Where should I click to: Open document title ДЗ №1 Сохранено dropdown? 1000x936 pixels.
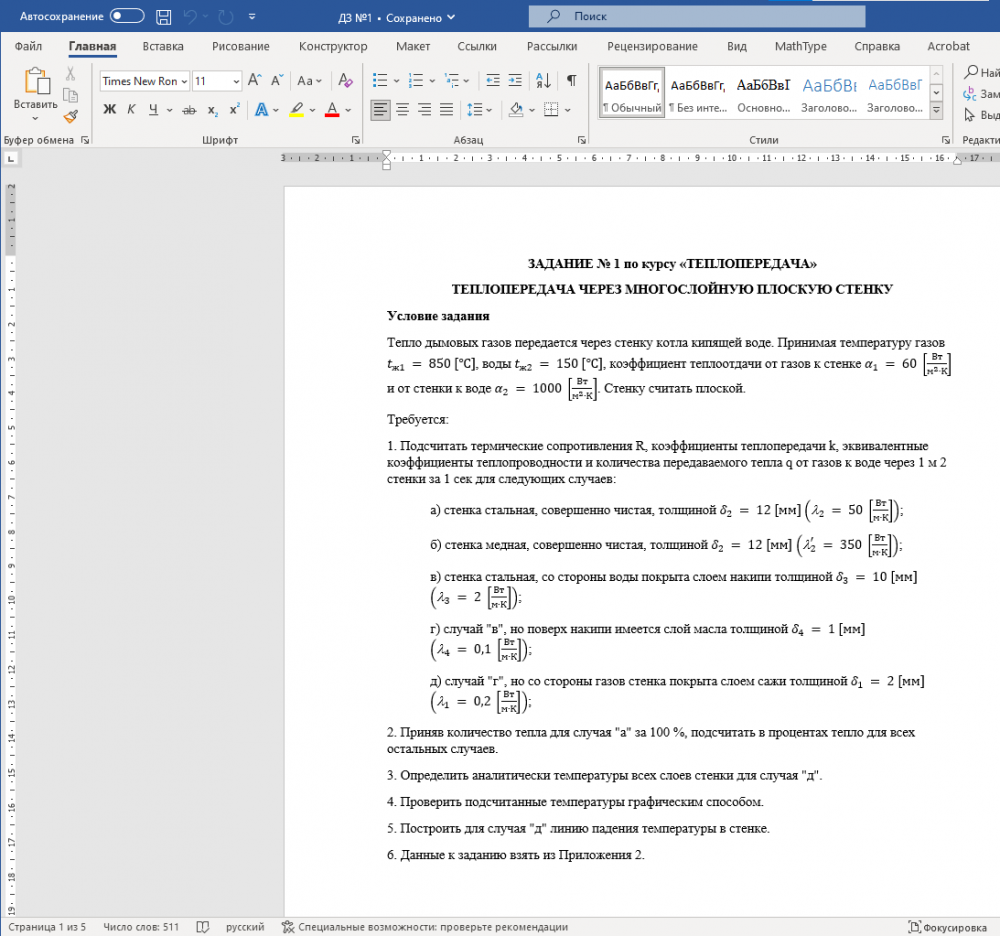tap(397, 18)
